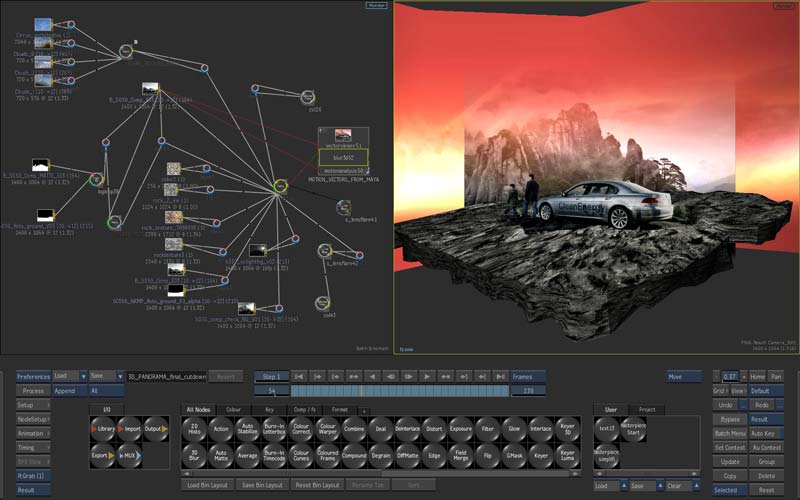Viewport: 800px width, 500px height.
Task: Switch to the Project bin tab
Action: (646, 410)
